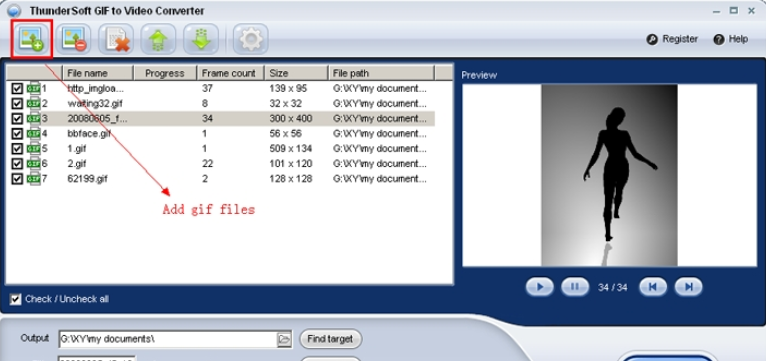Screen dimensions: 766x361
Task: Click the Output path input field
Action: (168, 339)
